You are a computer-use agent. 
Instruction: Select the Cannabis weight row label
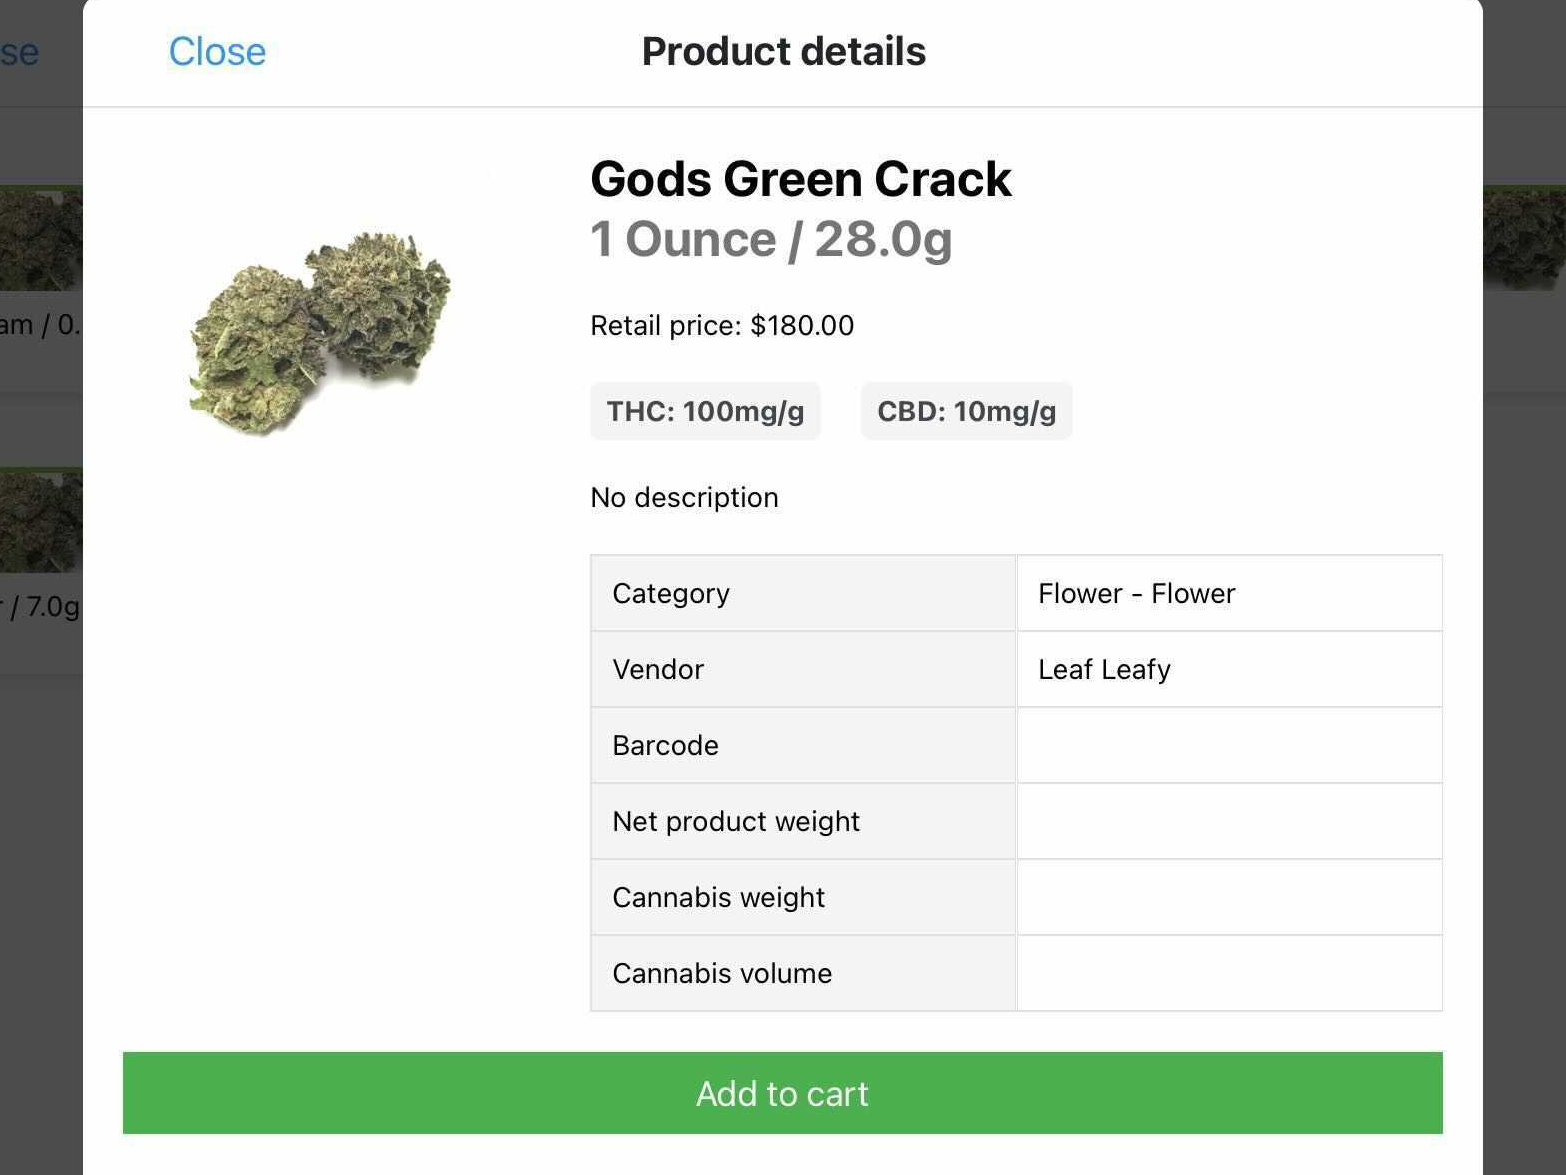718,898
